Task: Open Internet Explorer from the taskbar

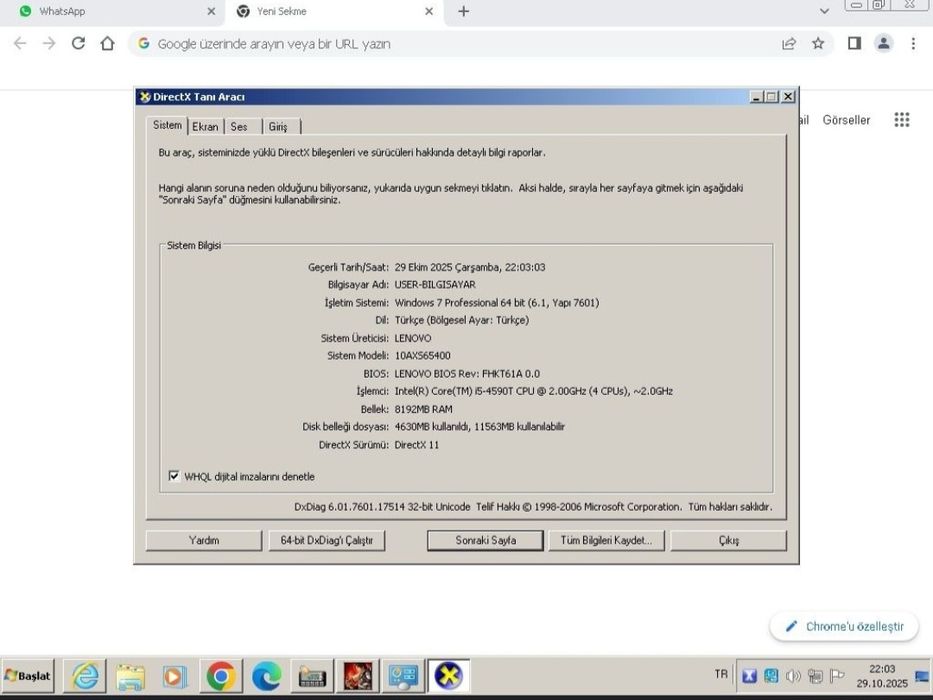Action: coord(85,676)
